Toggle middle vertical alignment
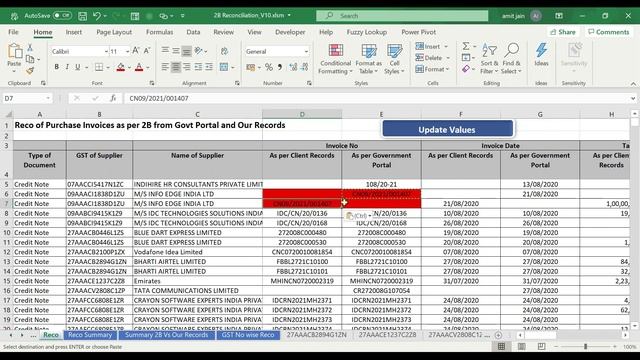Viewport: 640px width, 360px height. pyautogui.click(x=176, y=51)
